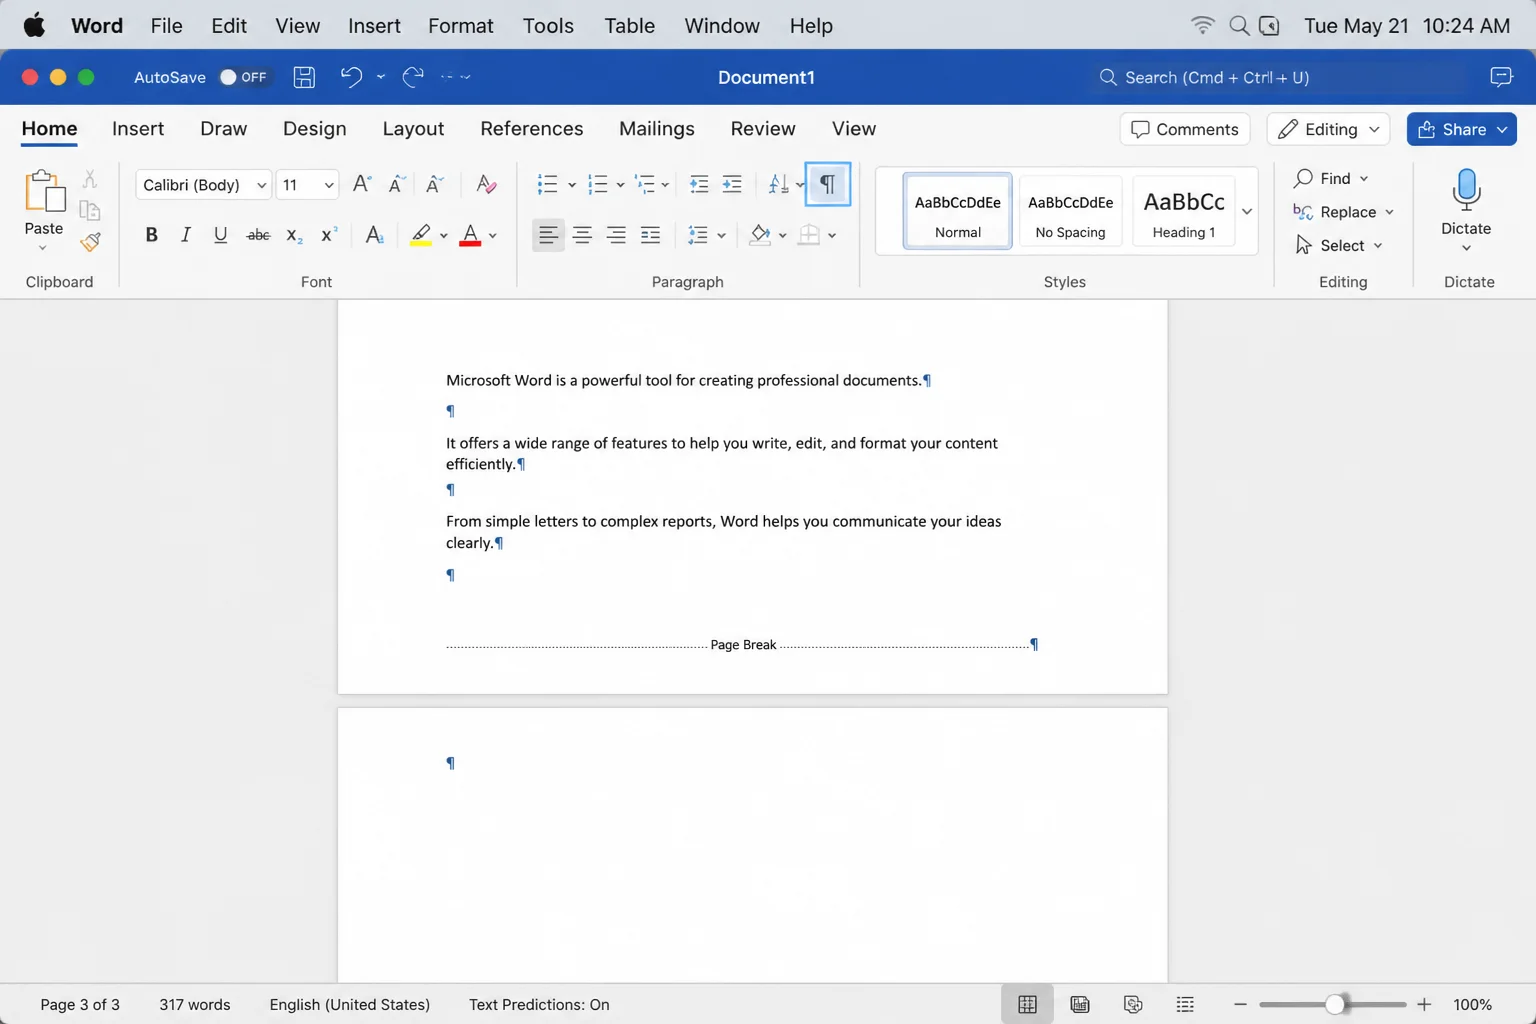This screenshot has width=1536, height=1024.
Task: Open the feedback chat icon in title bar
Action: point(1501,77)
